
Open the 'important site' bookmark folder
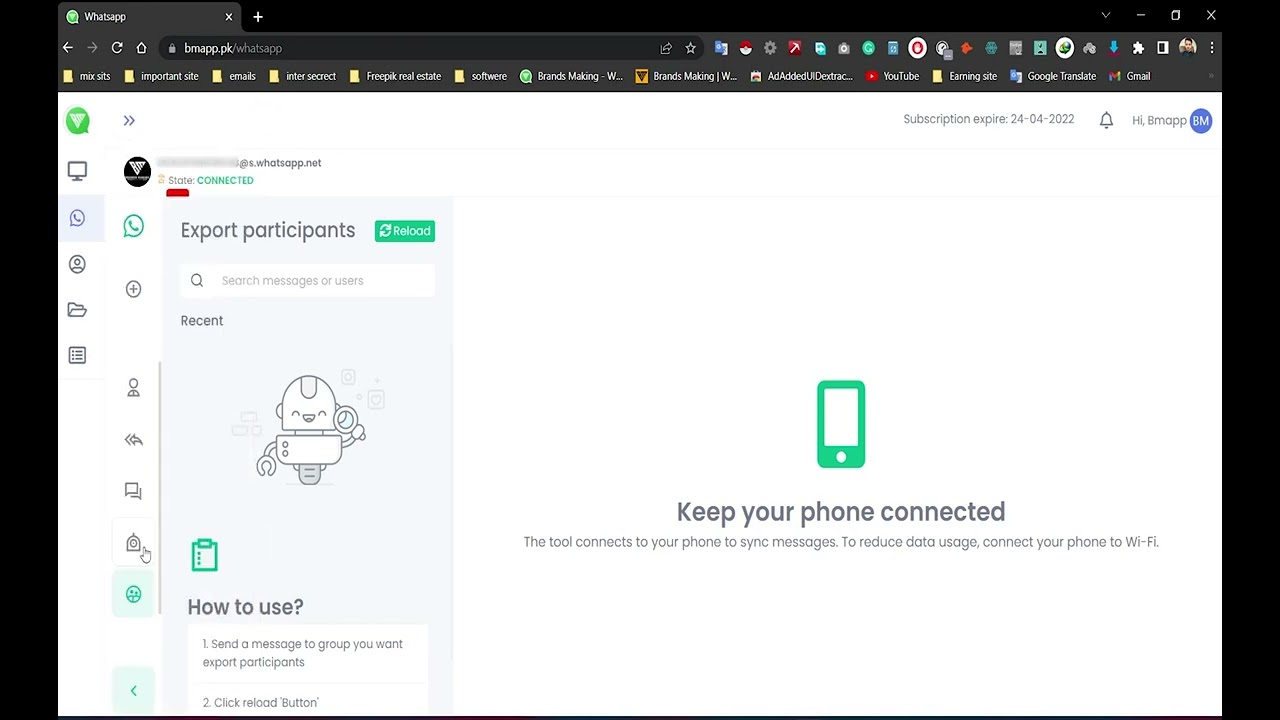tap(162, 76)
